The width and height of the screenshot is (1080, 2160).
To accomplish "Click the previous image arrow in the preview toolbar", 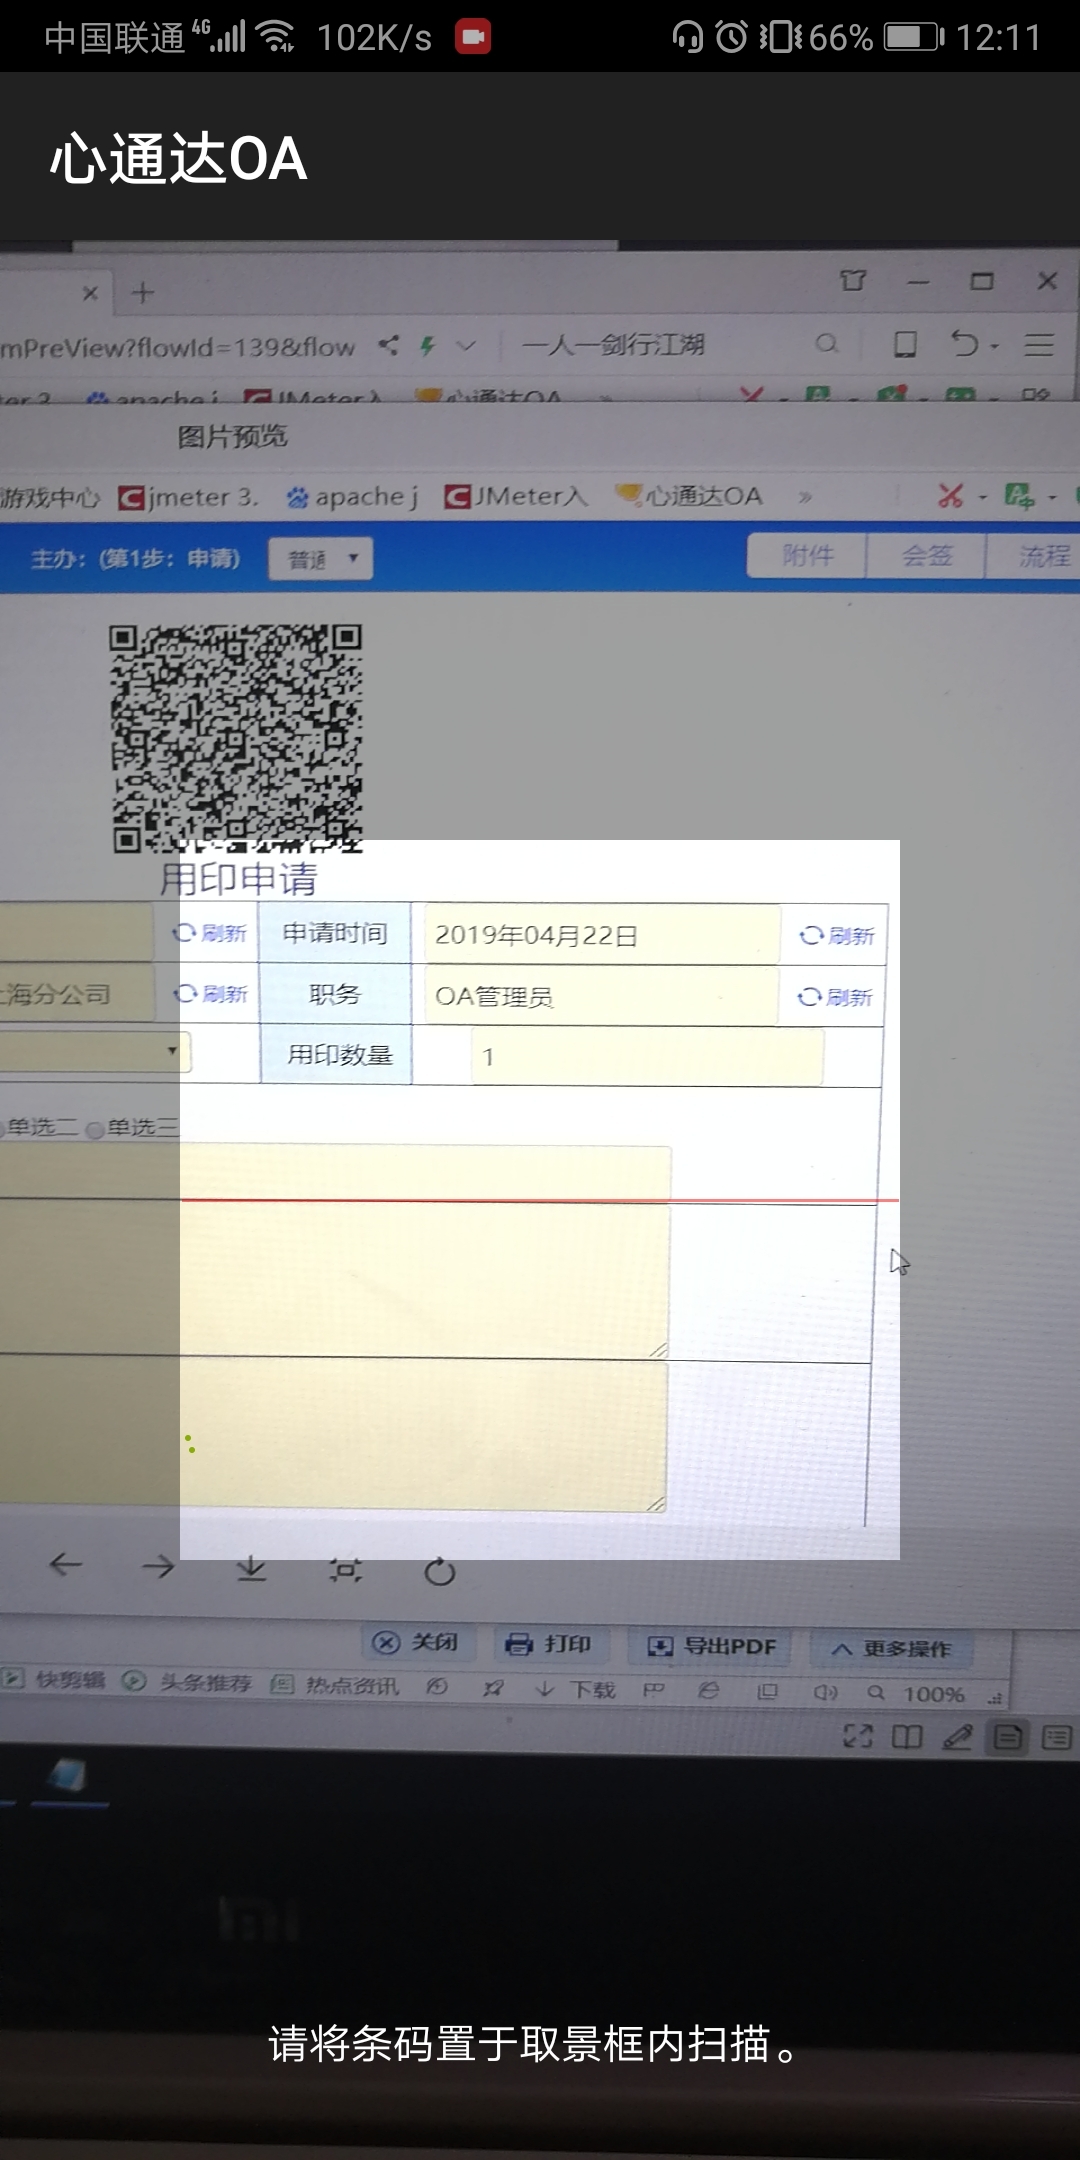I will (66, 1564).
